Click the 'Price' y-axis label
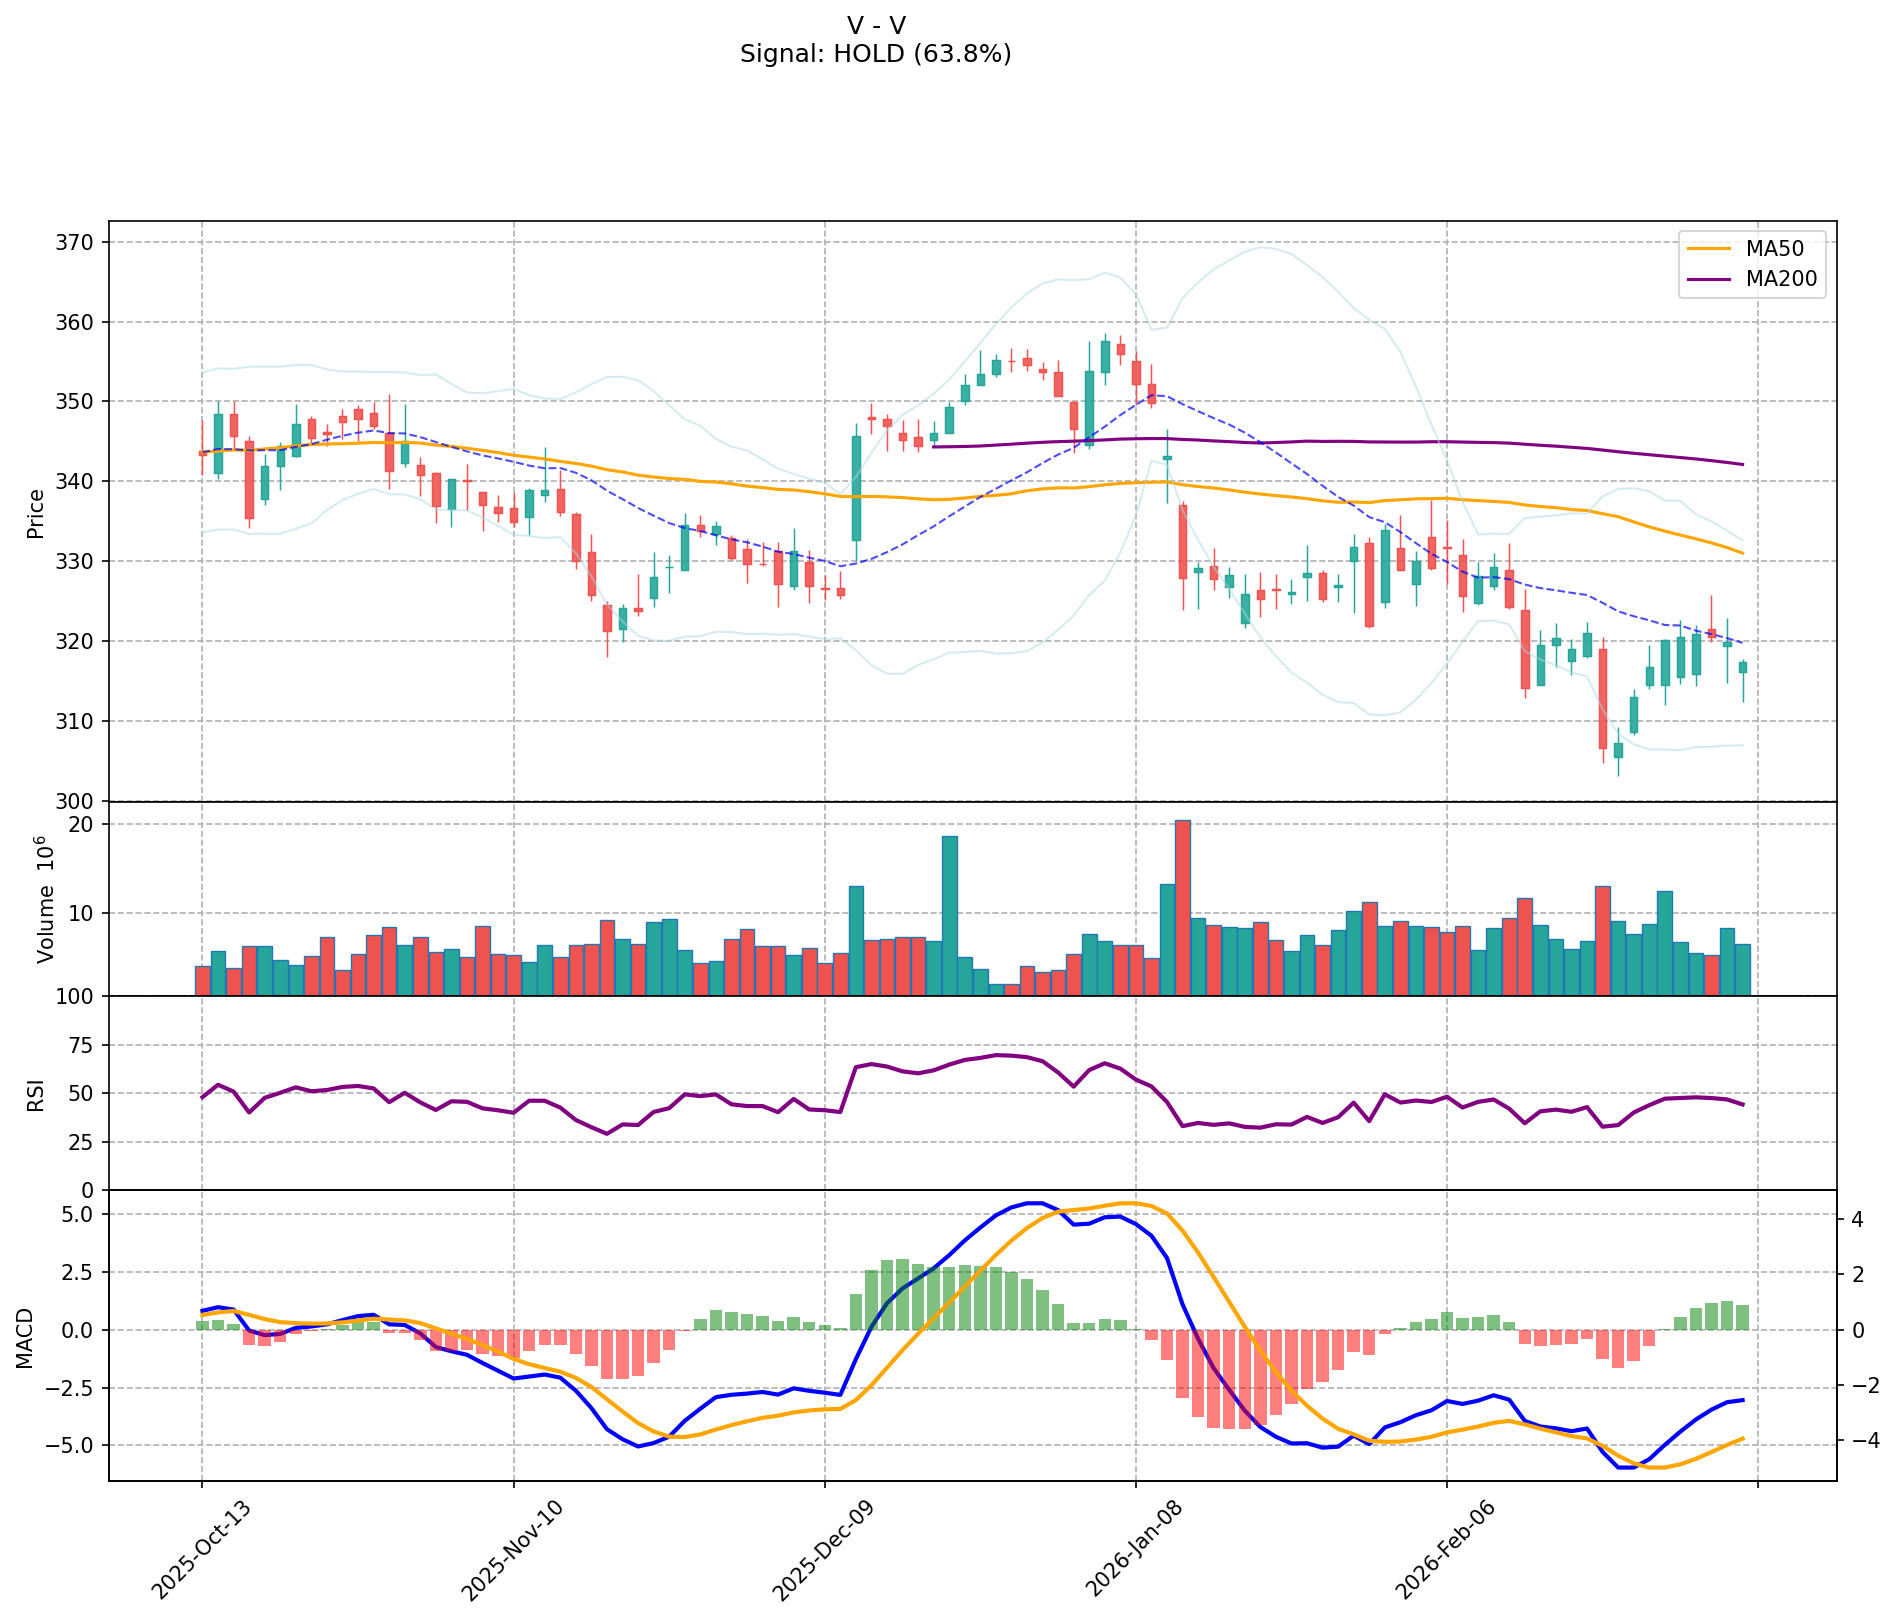The height and width of the screenshot is (1620, 1896). pos(36,513)
